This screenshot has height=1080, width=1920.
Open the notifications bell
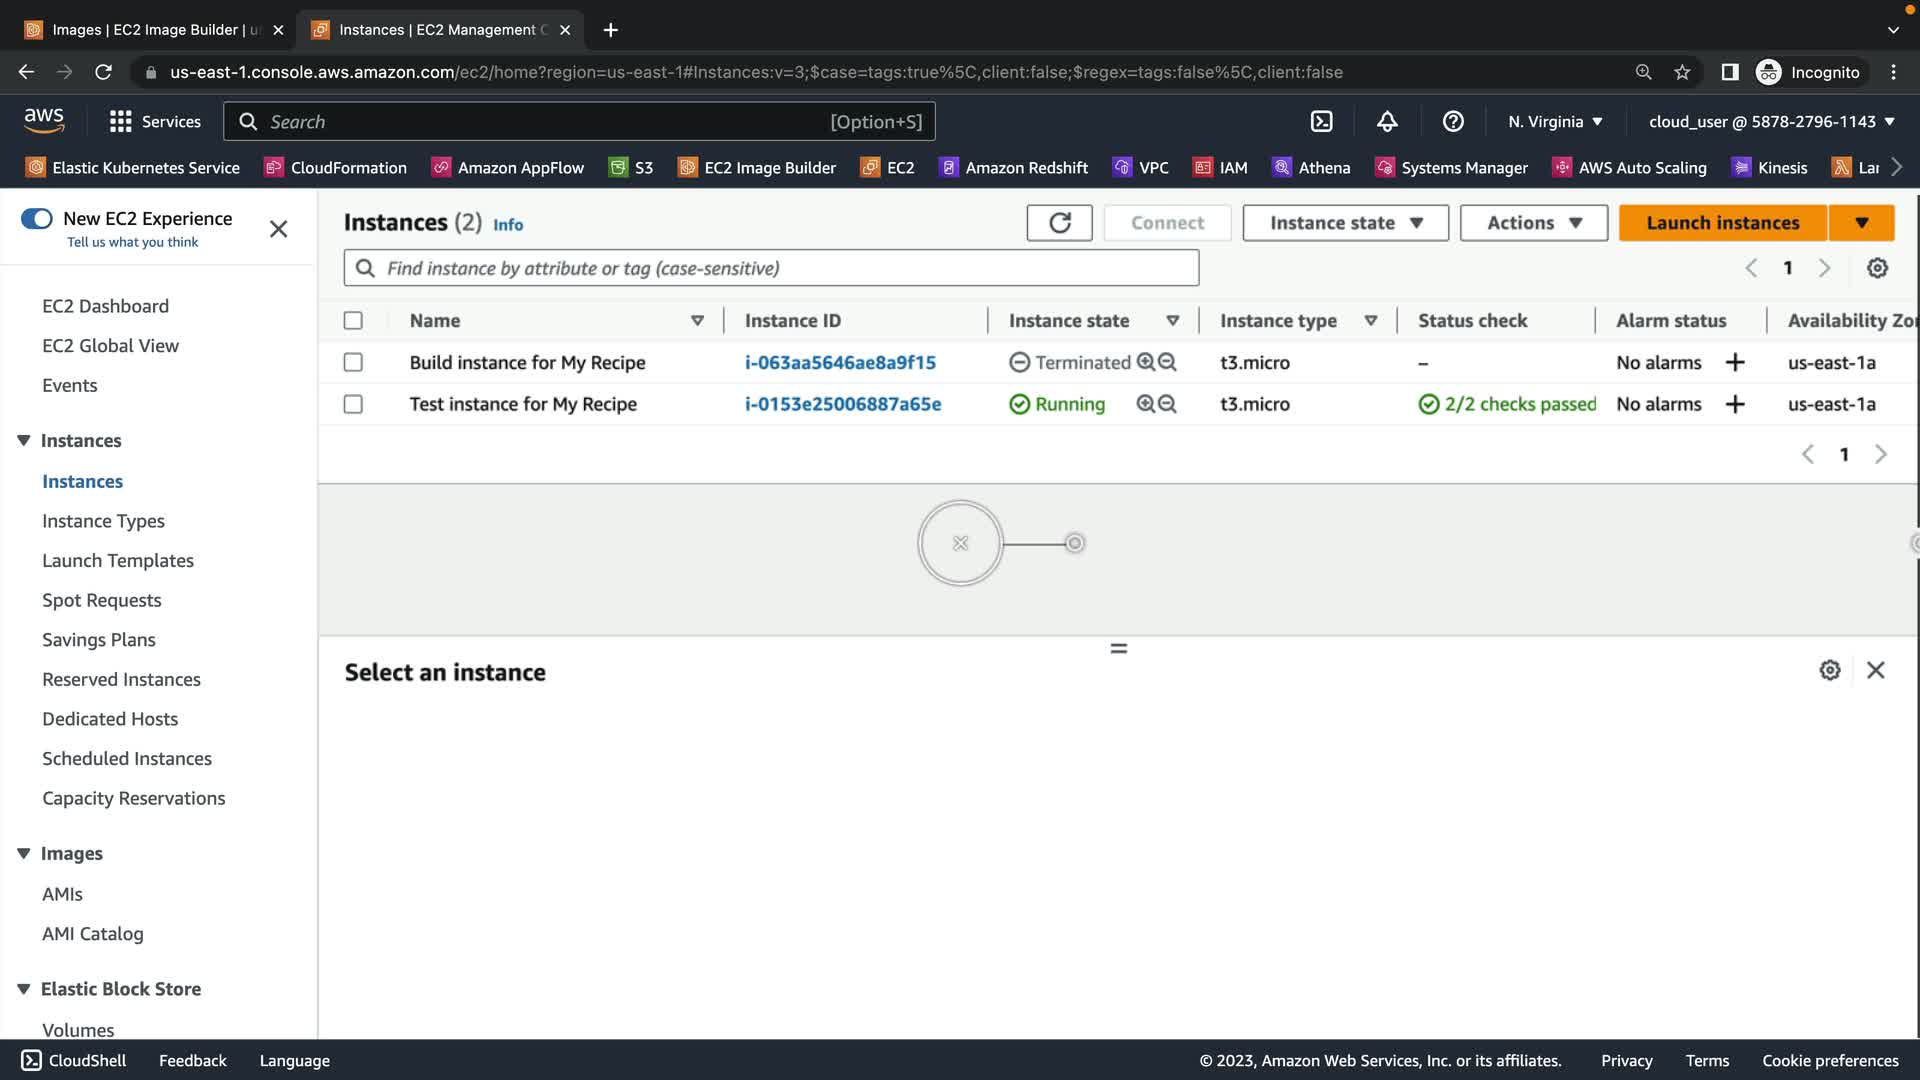click(1387, 122)
